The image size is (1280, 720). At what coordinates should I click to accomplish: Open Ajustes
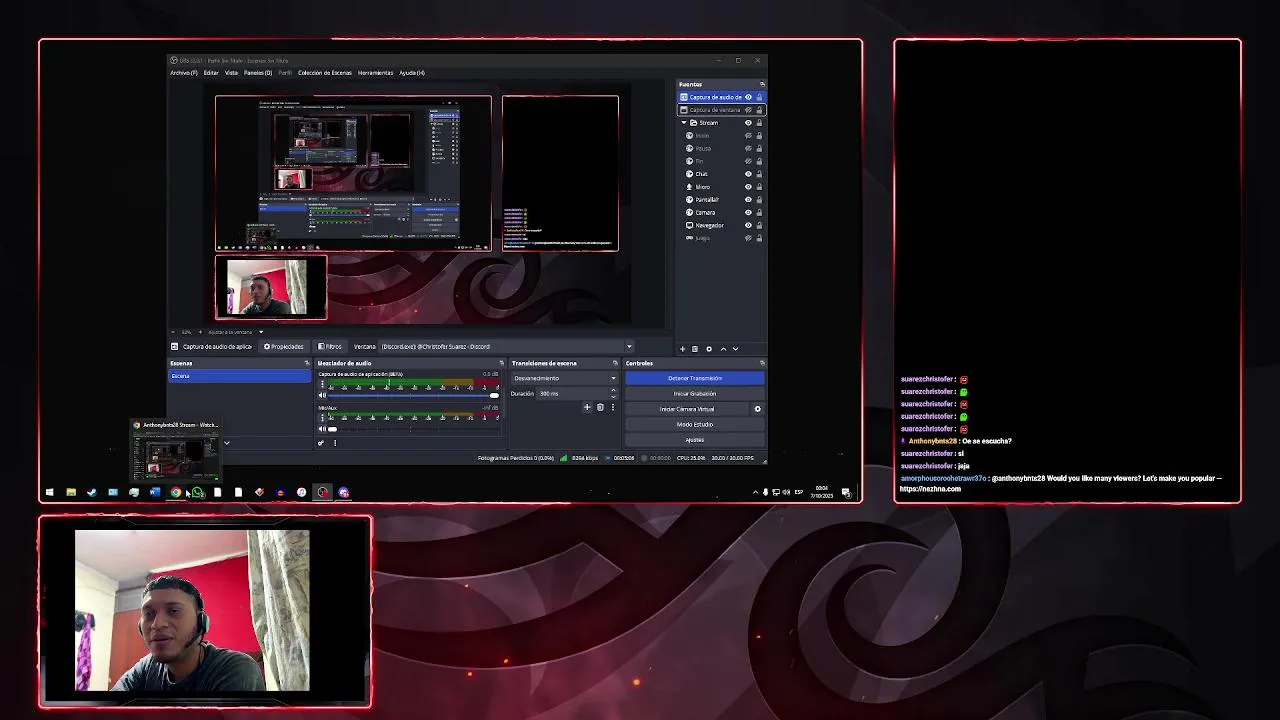tap(695, 440)
